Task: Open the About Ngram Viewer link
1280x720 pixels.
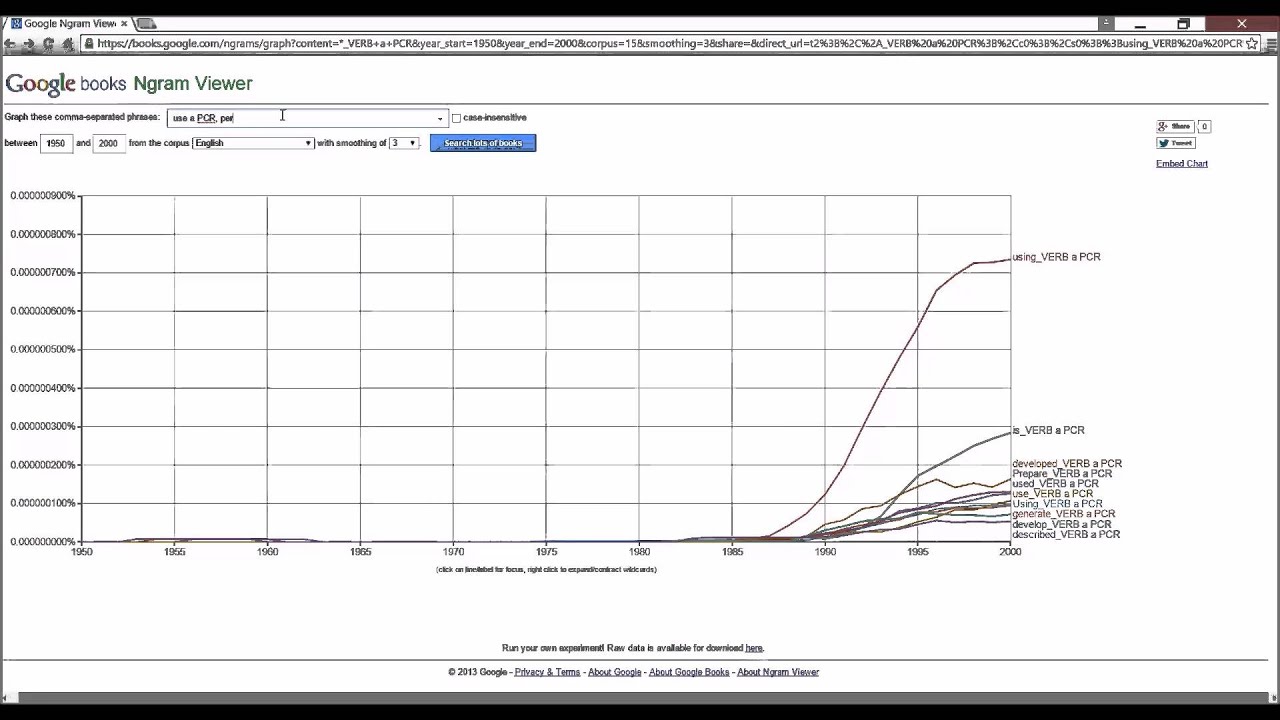Action: tap(778, 672)
